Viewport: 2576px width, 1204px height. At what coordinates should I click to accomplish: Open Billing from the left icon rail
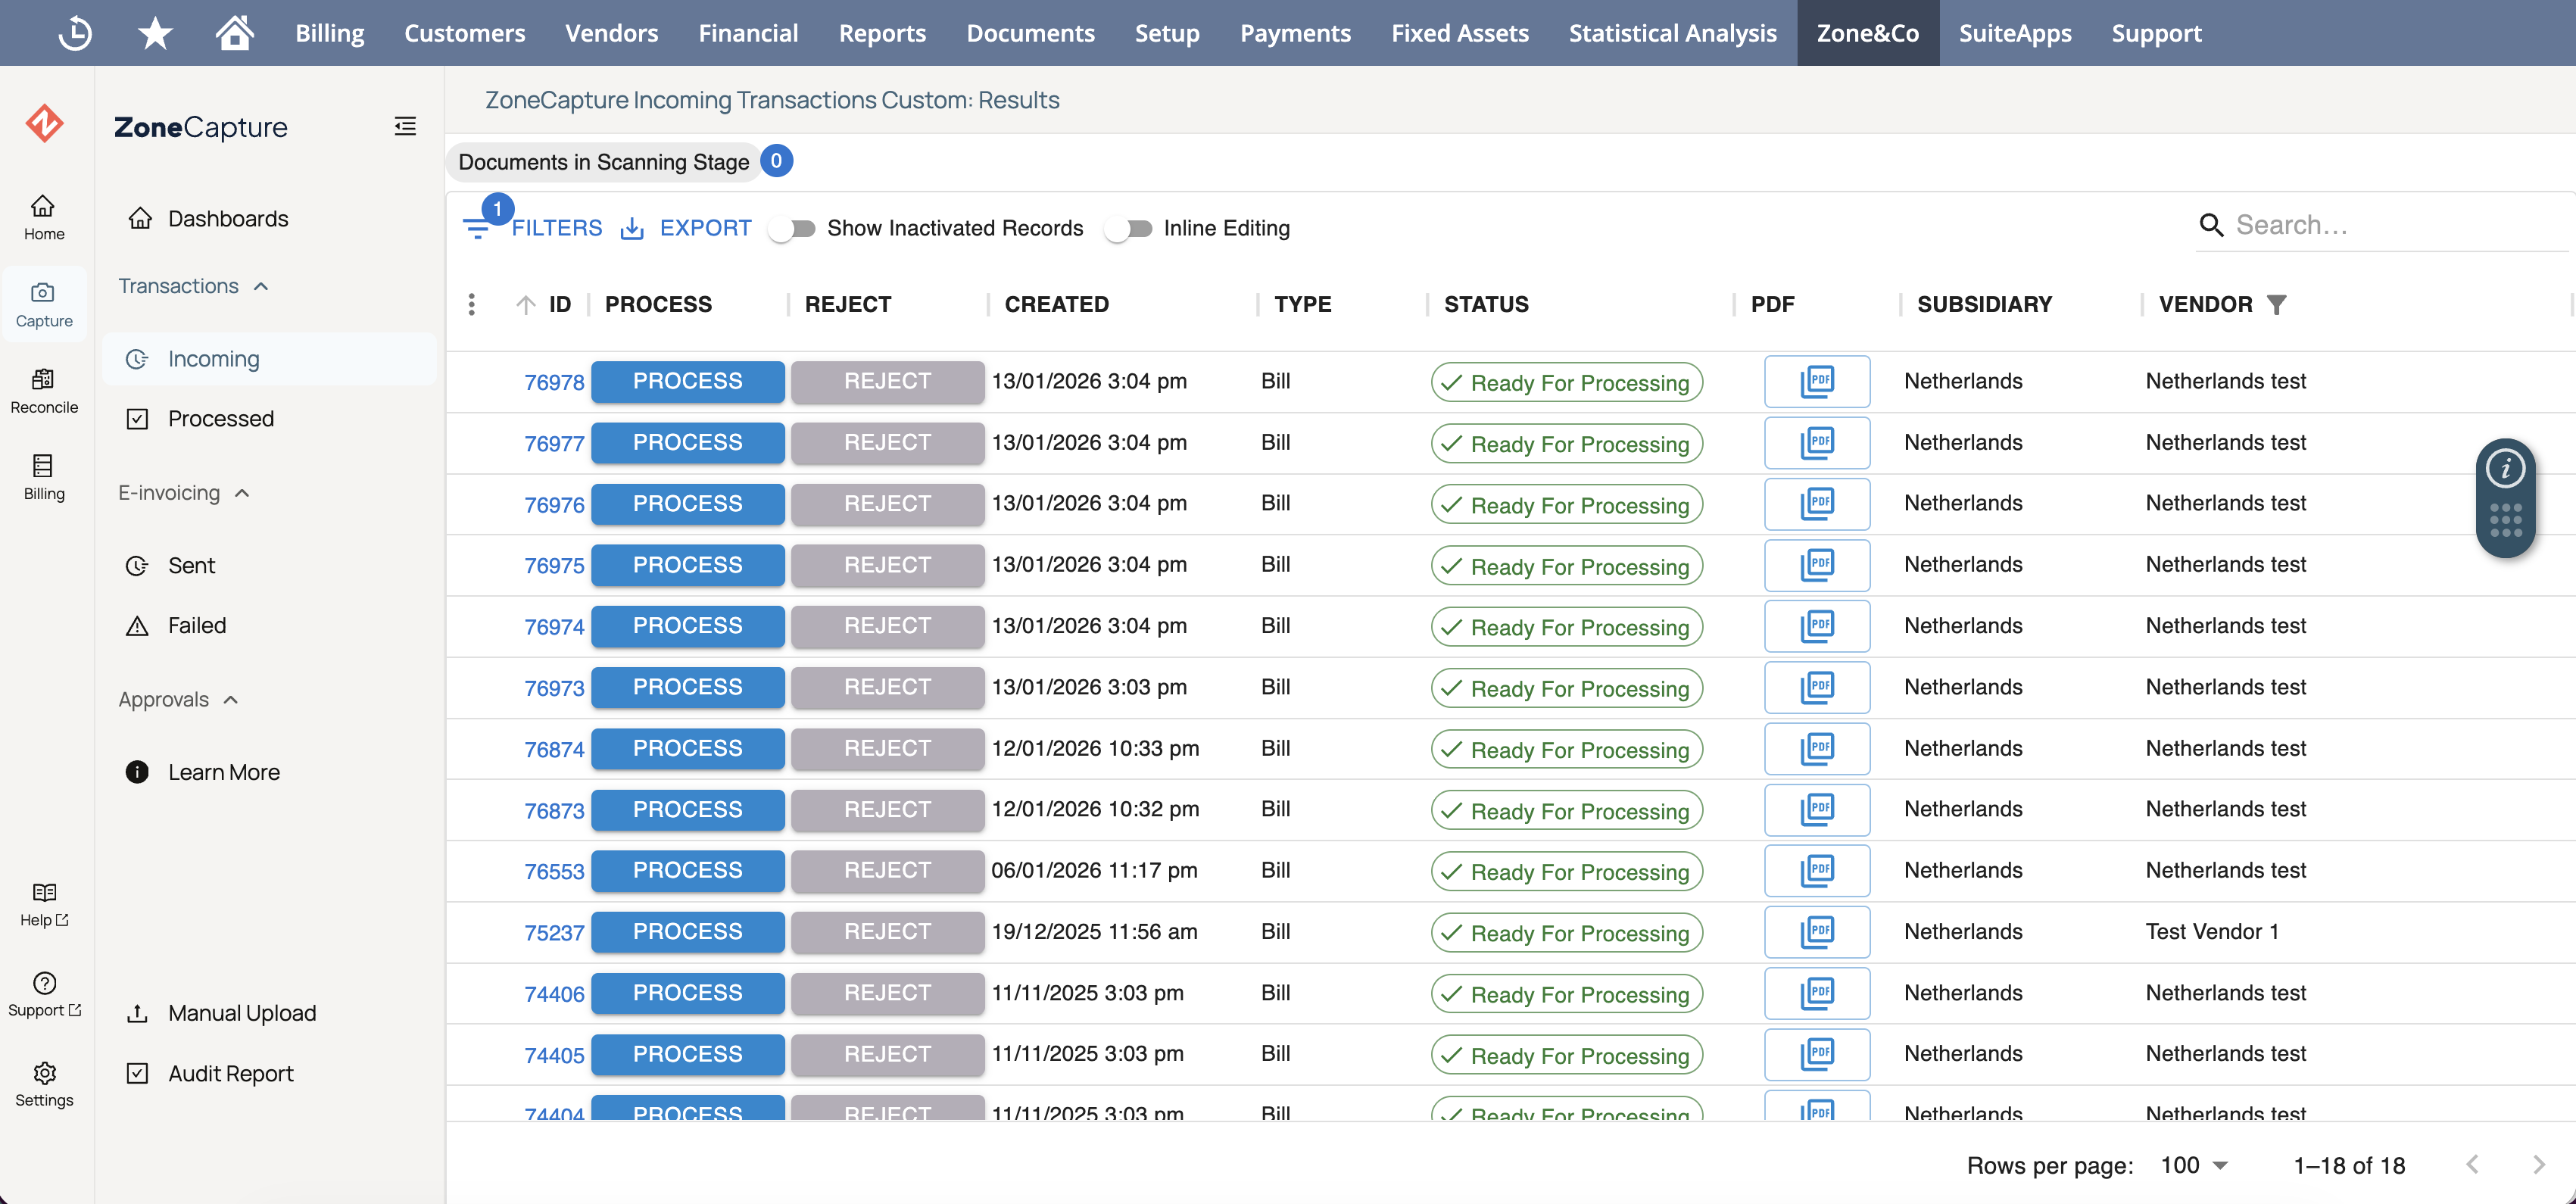(44, 478)
